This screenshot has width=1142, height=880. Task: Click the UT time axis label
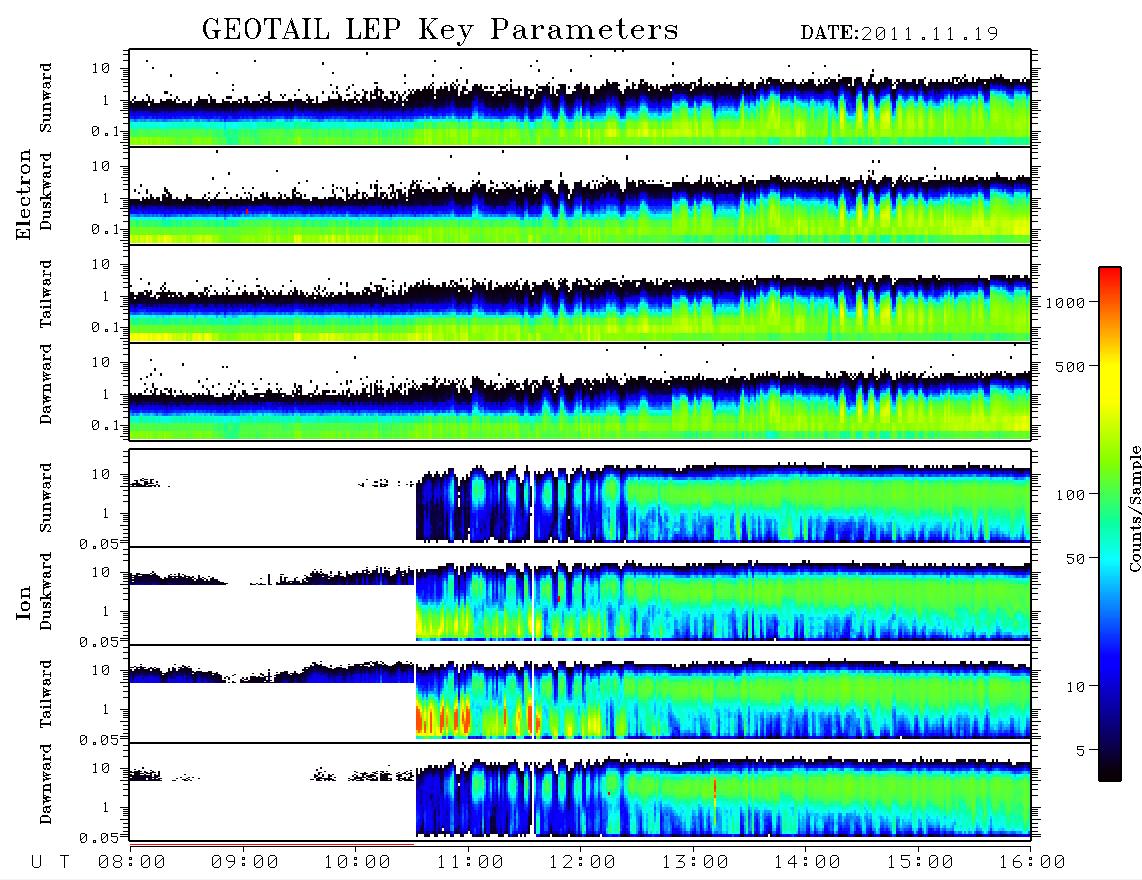point(51,863)
